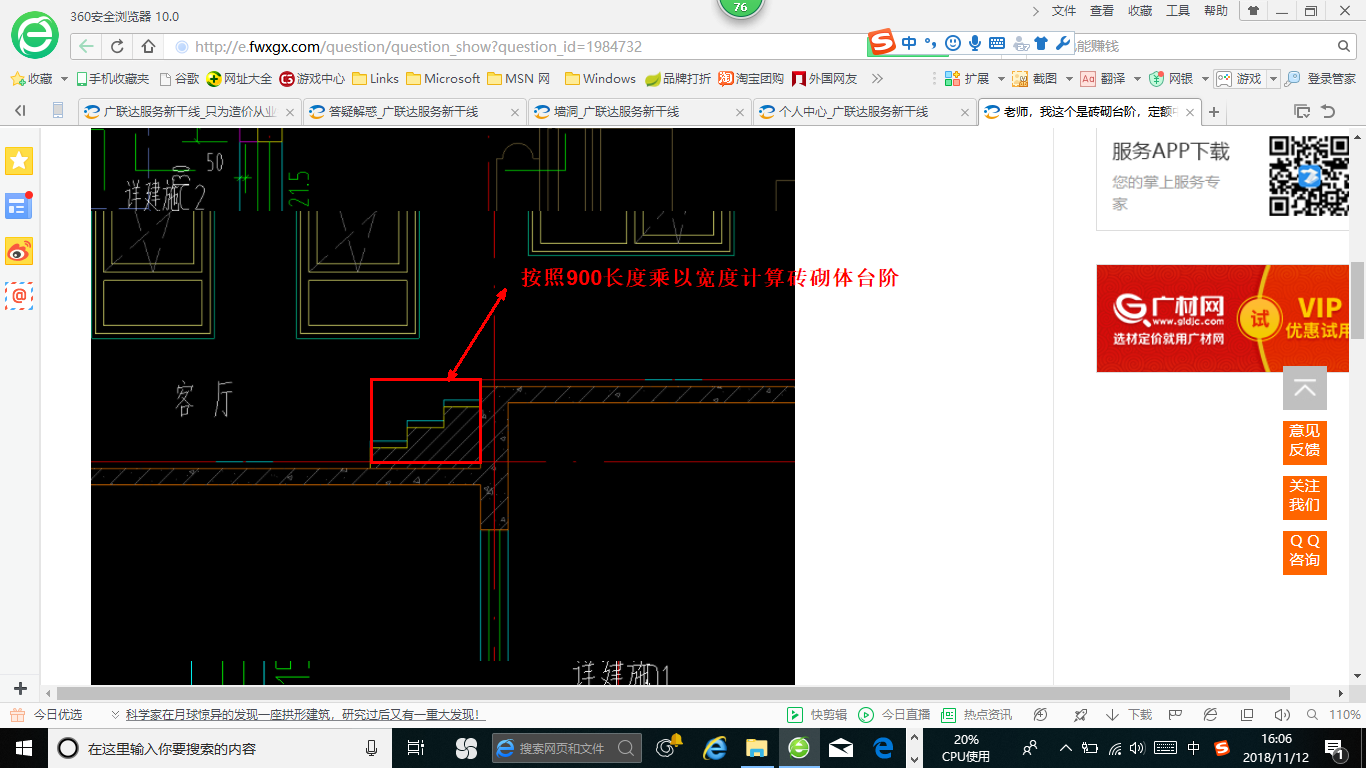Click the URL address bar
The height and width of the screenshot is (768, 1366).
520,46
